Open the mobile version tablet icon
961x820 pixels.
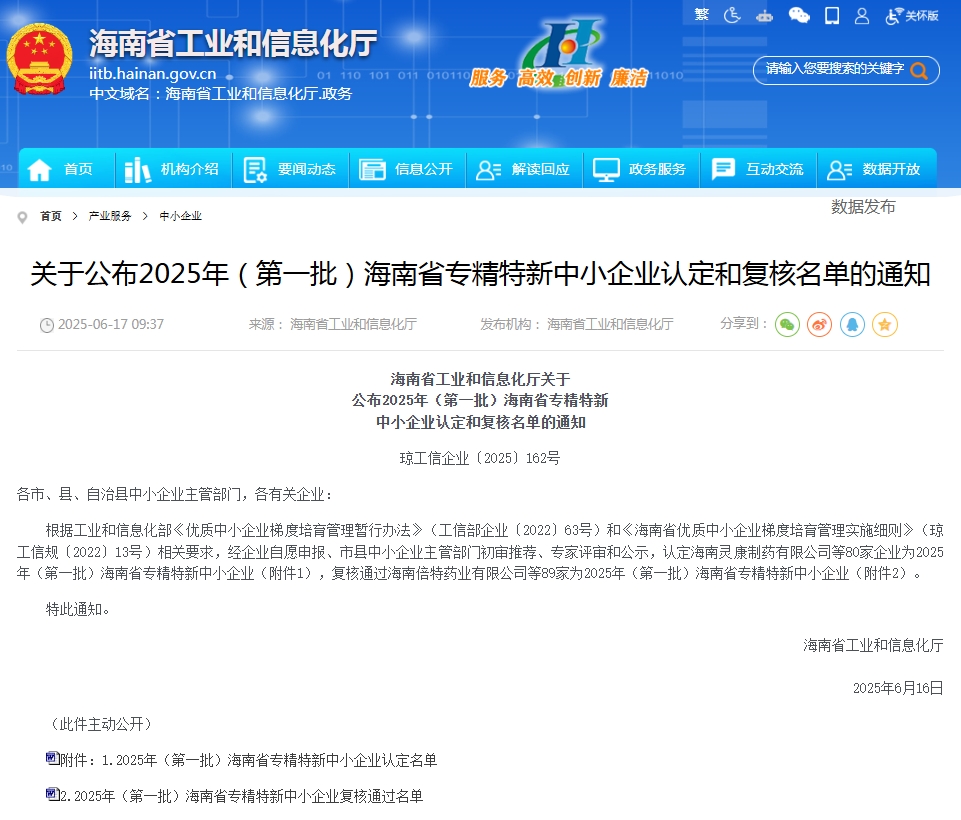(x=831, y=15)
